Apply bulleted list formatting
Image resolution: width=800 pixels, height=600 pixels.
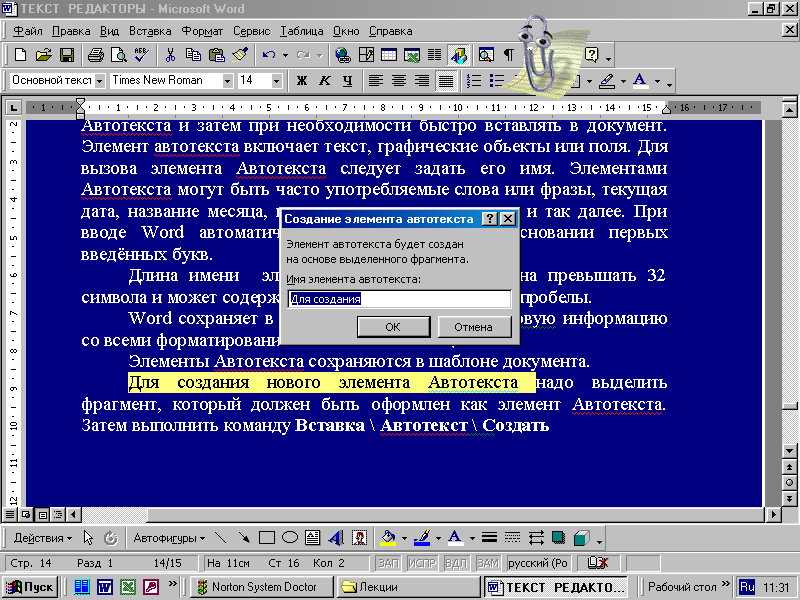coord(497,81)
